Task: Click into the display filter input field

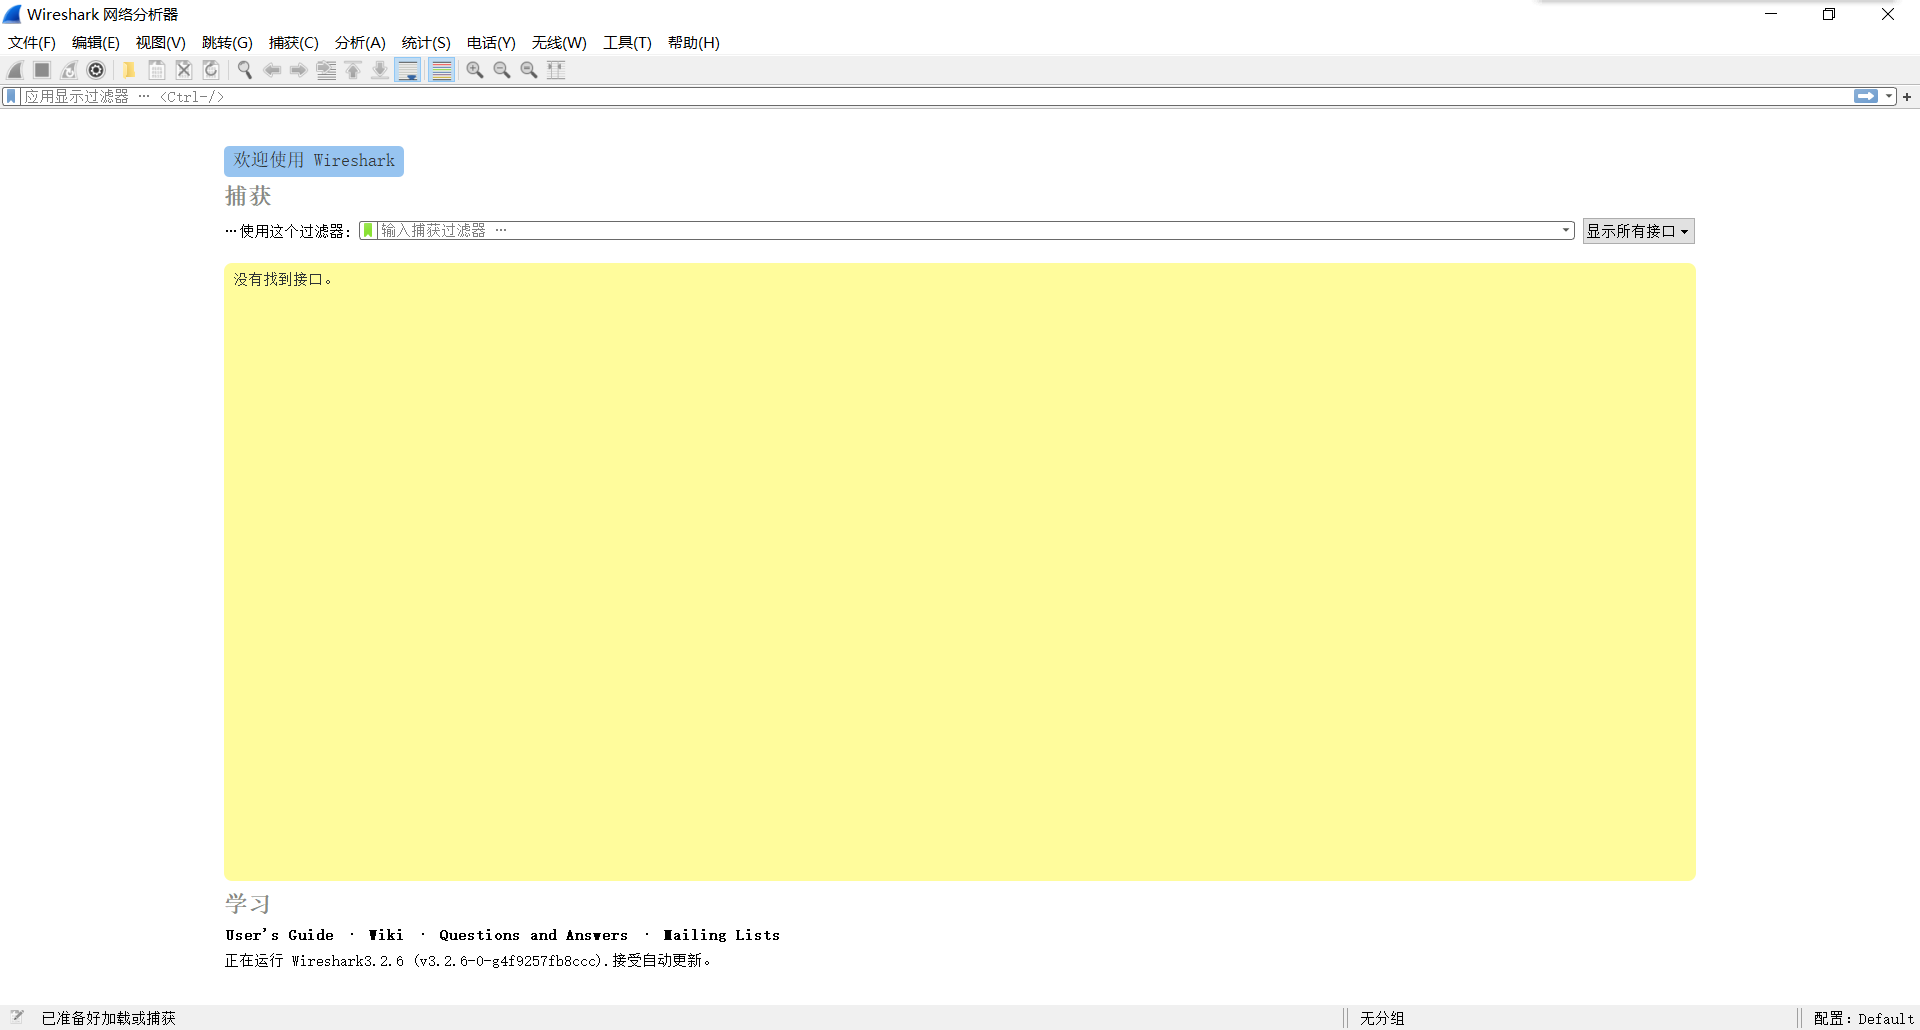Action: (900, 97)
